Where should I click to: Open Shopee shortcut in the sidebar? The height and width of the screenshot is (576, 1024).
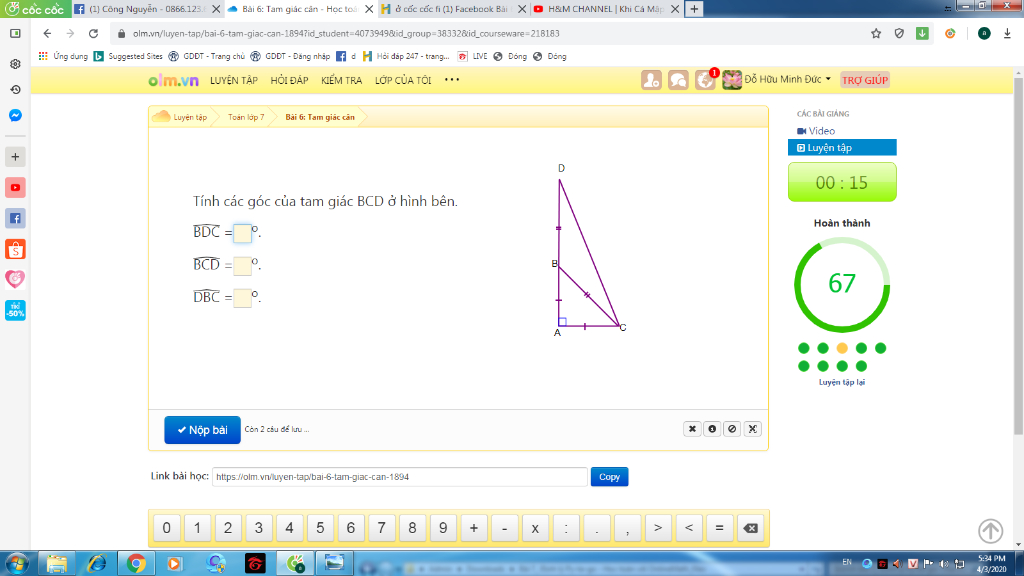15,249
